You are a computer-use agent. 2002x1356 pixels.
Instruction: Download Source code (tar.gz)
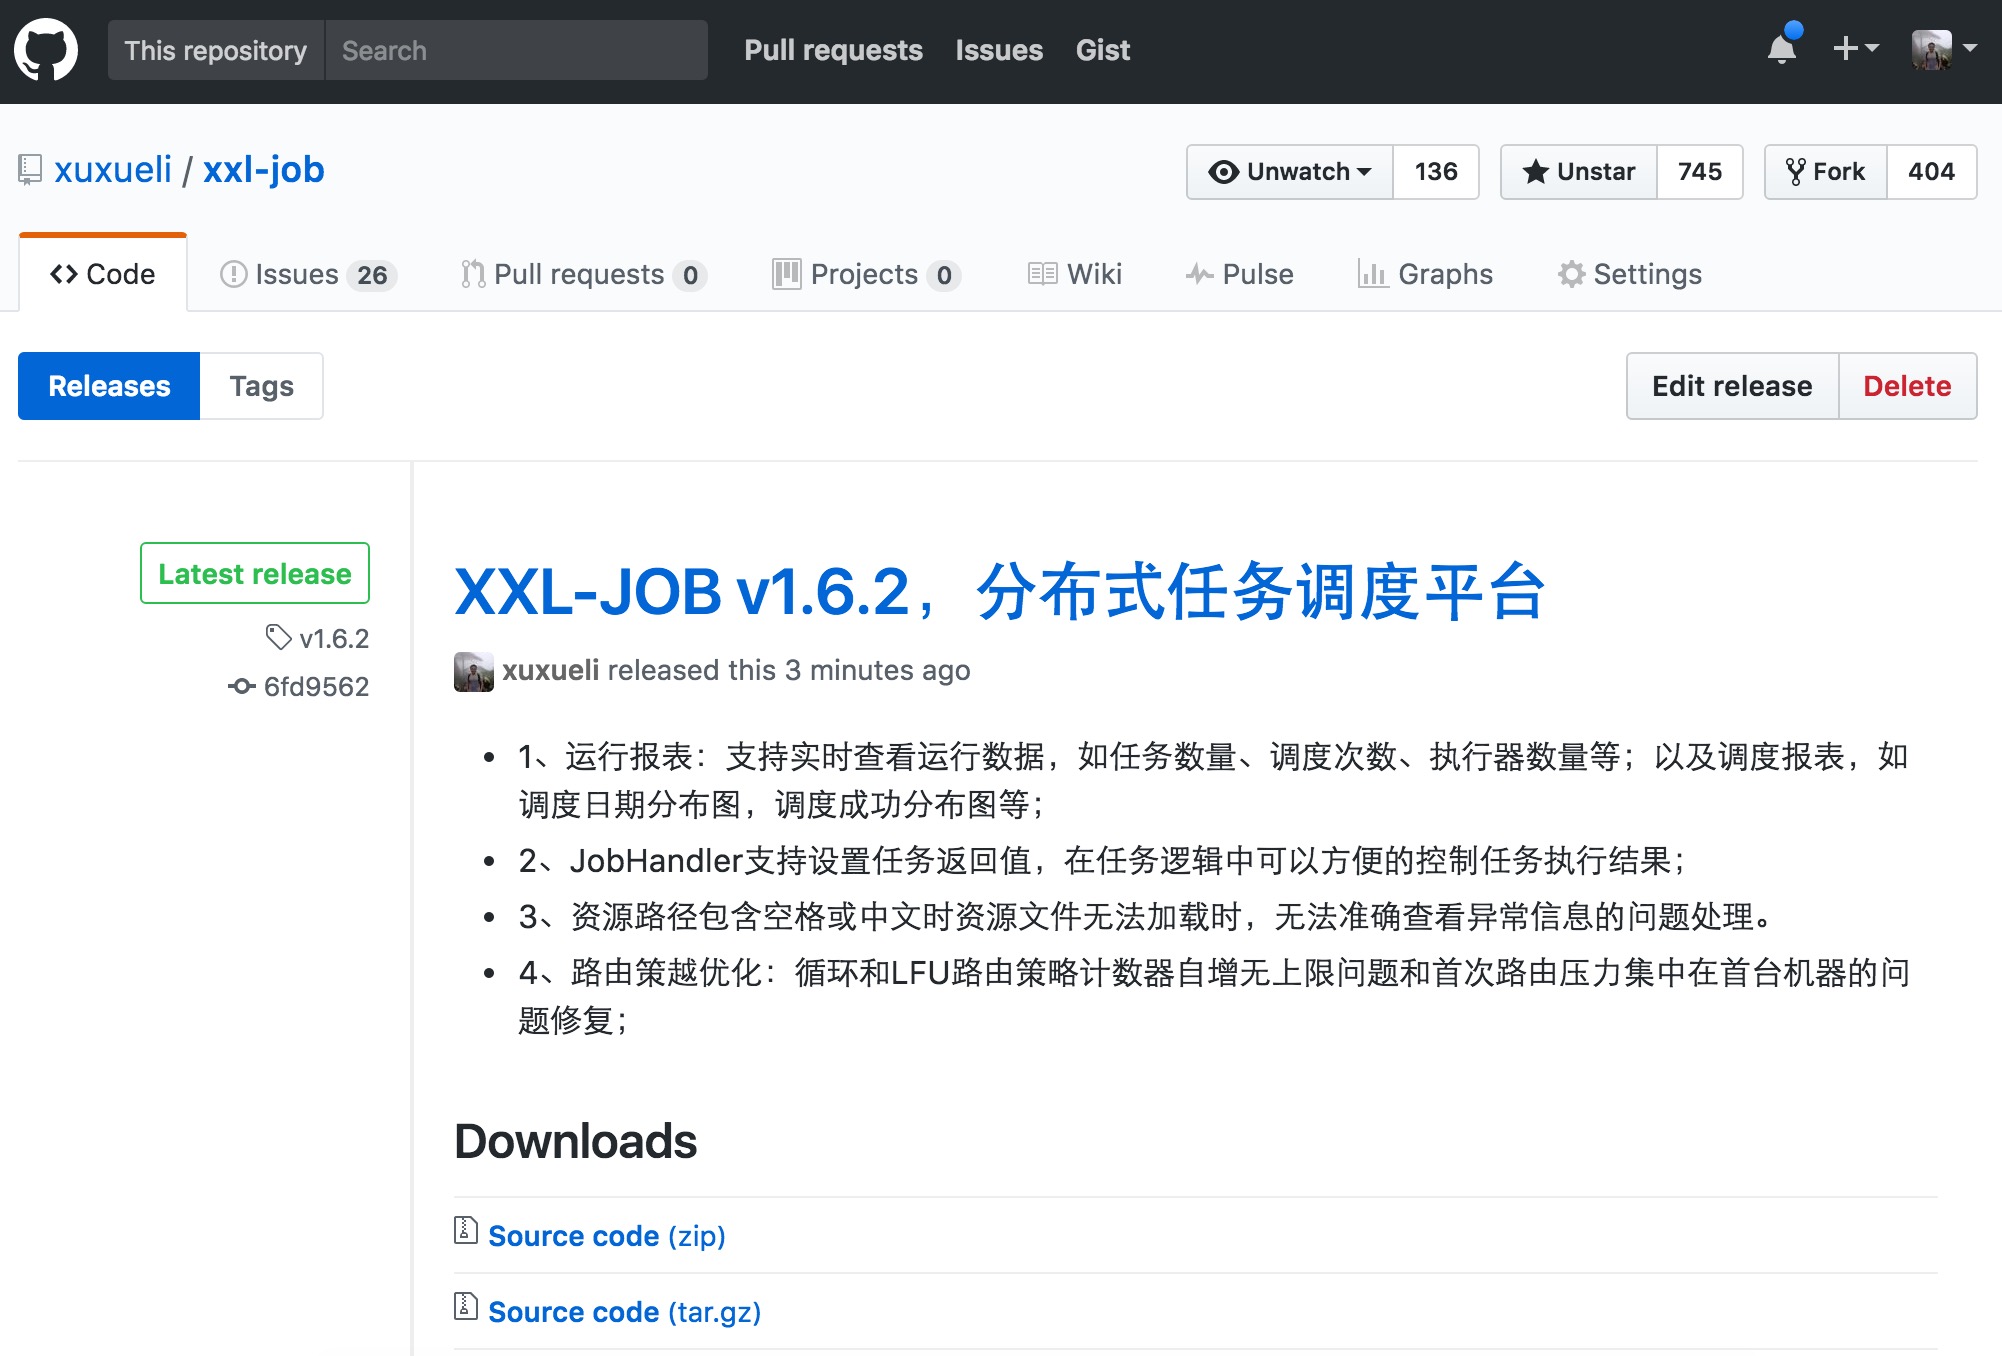click(x=624, y=1312)
